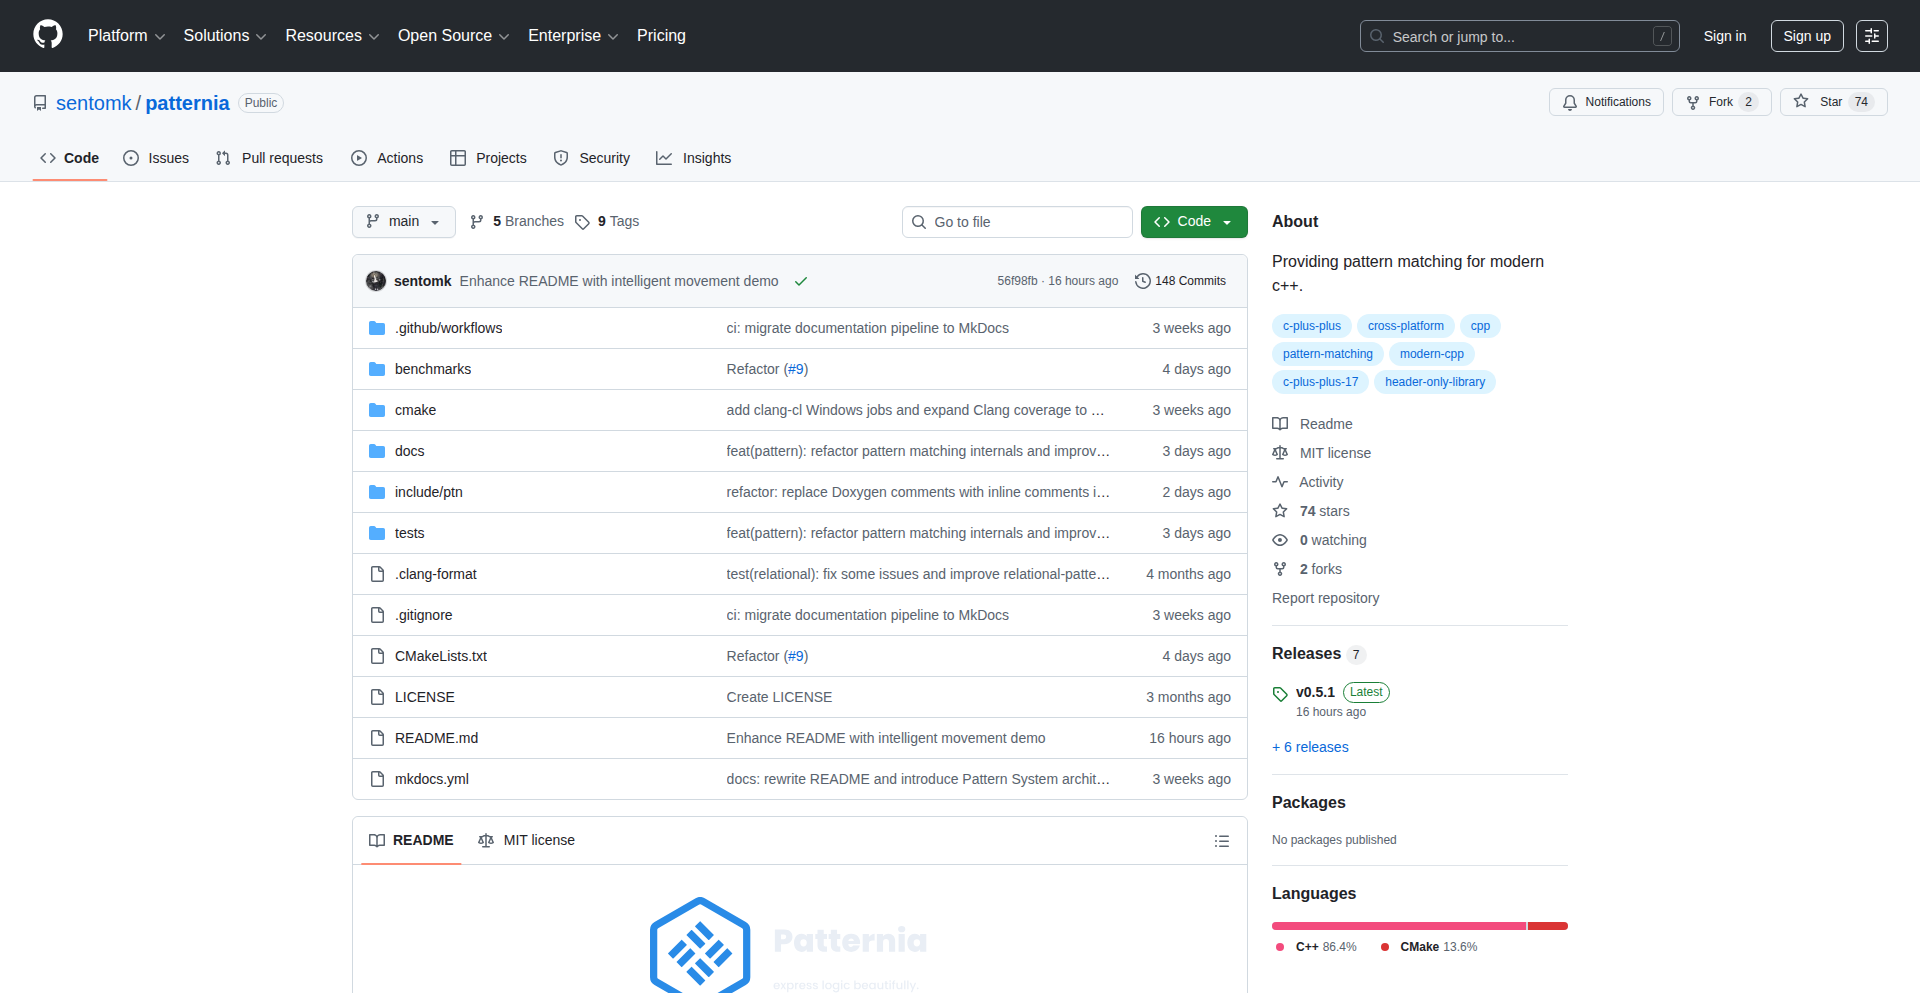Open the 148 Commits history

[x=1180, y=281]
